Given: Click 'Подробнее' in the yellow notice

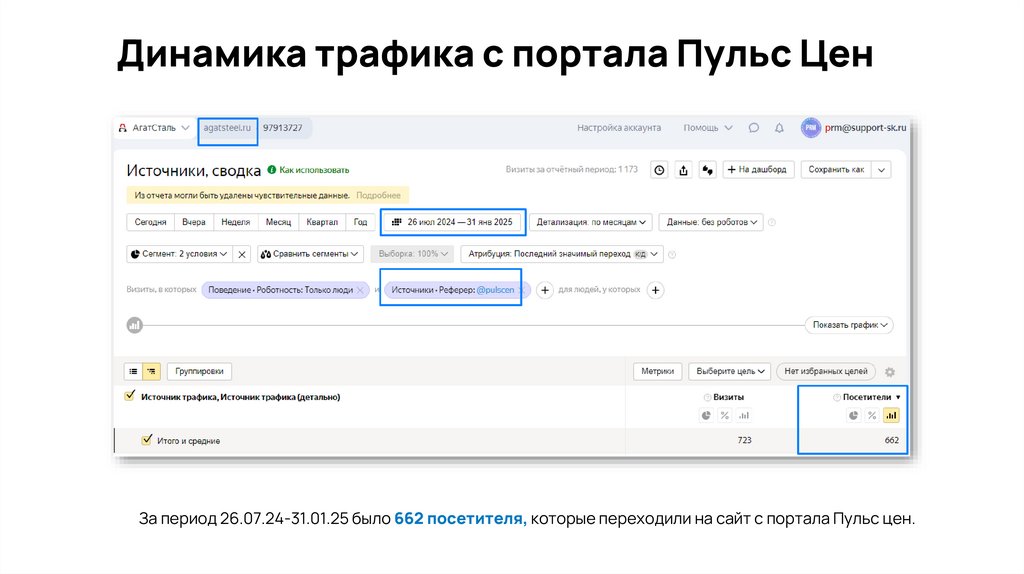Looking at the screenshot, I should click(378, 195).
